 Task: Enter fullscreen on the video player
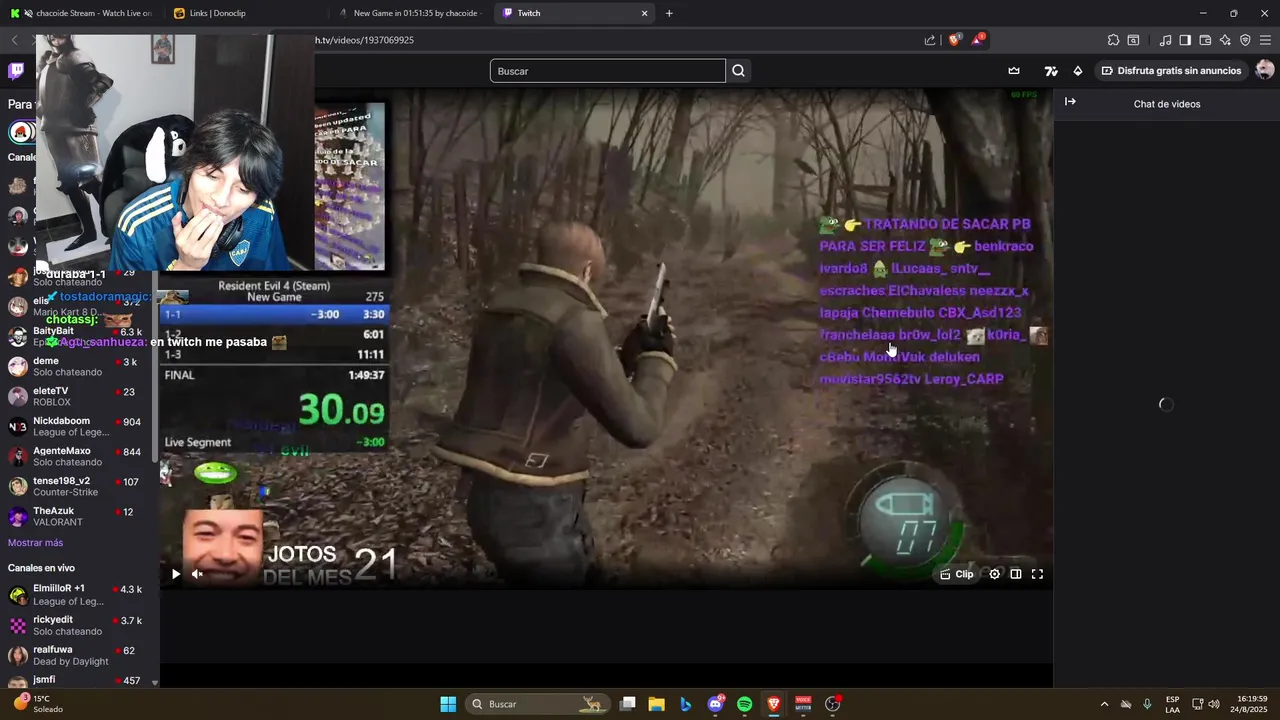tap(1037, 574)
